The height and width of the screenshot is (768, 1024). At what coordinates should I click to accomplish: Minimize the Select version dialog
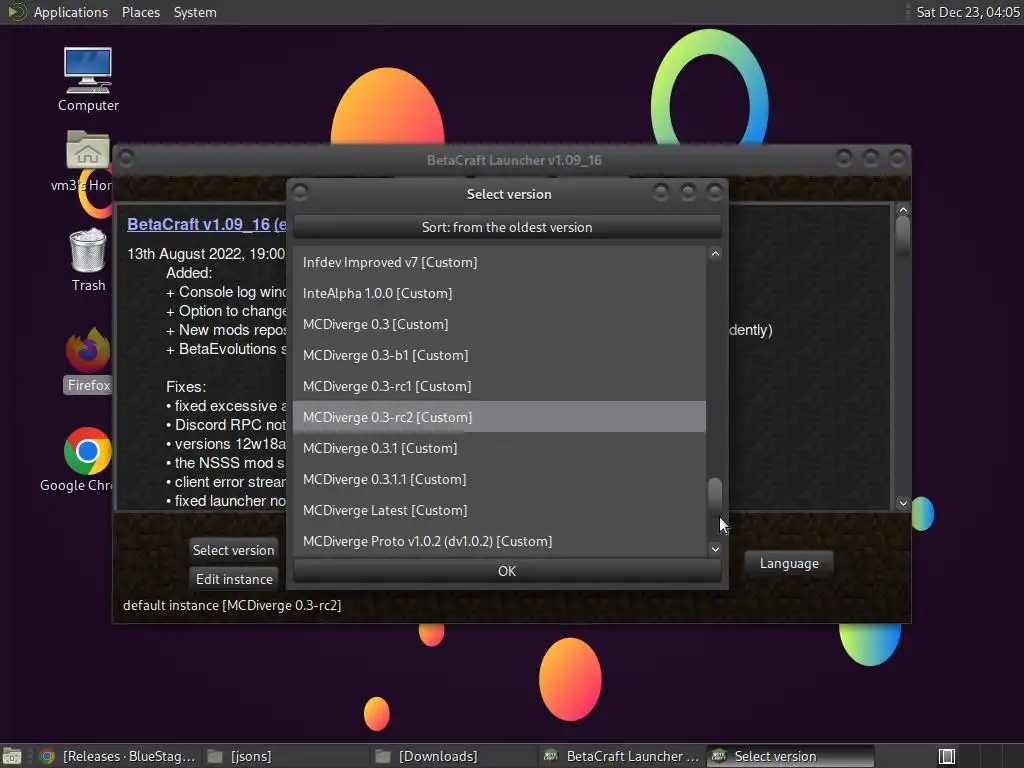661,192
